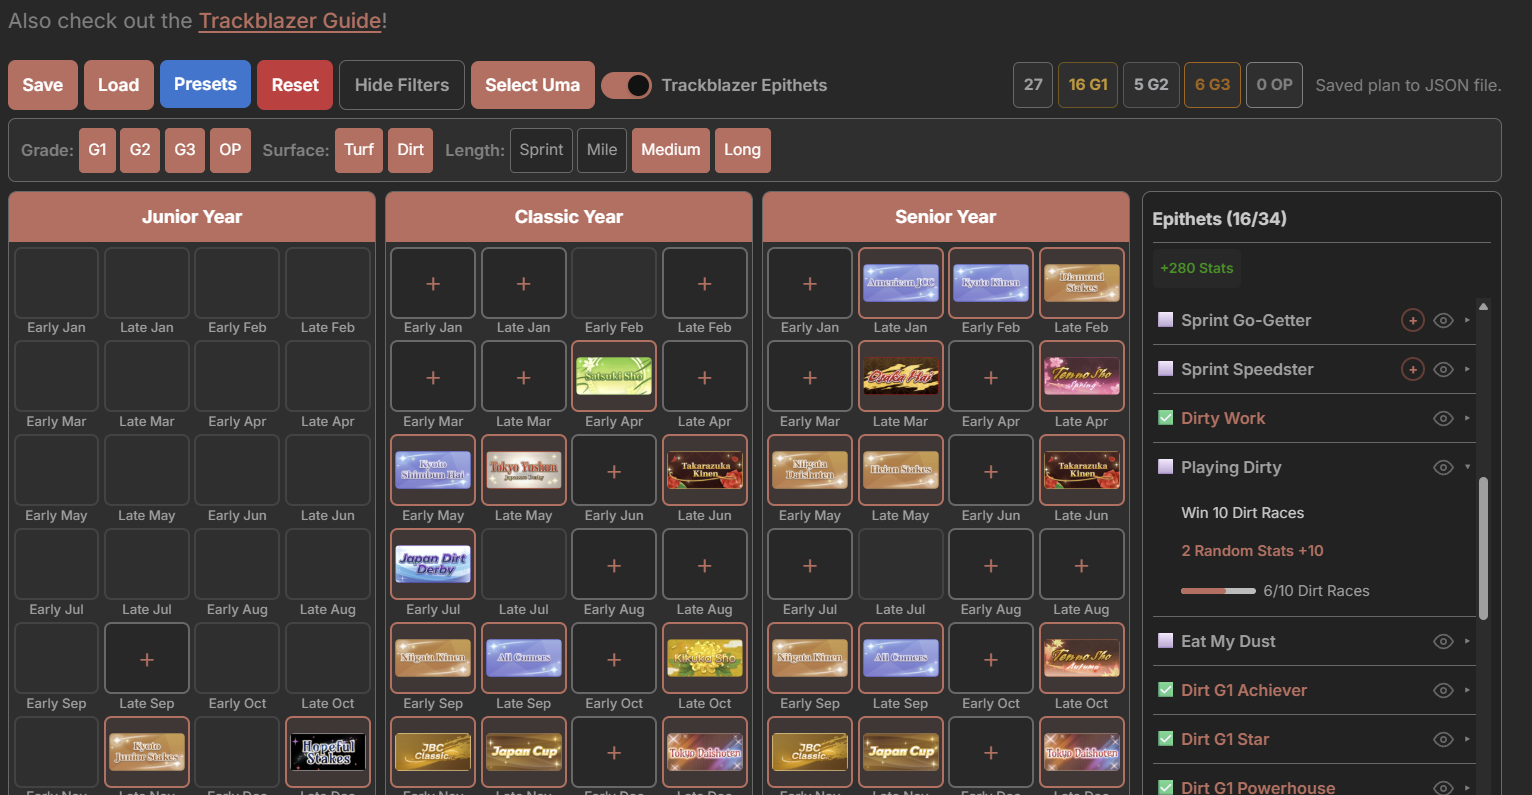This screenshot has height=795, width=1532.
Task: Select the Tokyo Yushun race icon
Action: (x=524, y=470)
